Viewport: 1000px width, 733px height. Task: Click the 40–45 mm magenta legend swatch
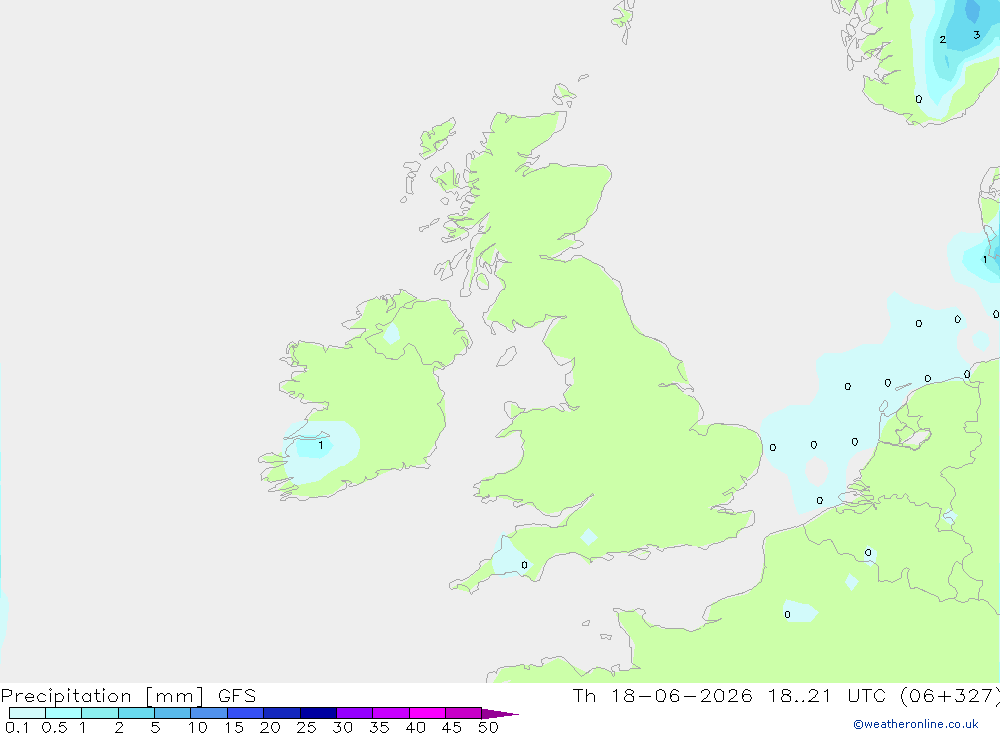[x=427, y=713]
